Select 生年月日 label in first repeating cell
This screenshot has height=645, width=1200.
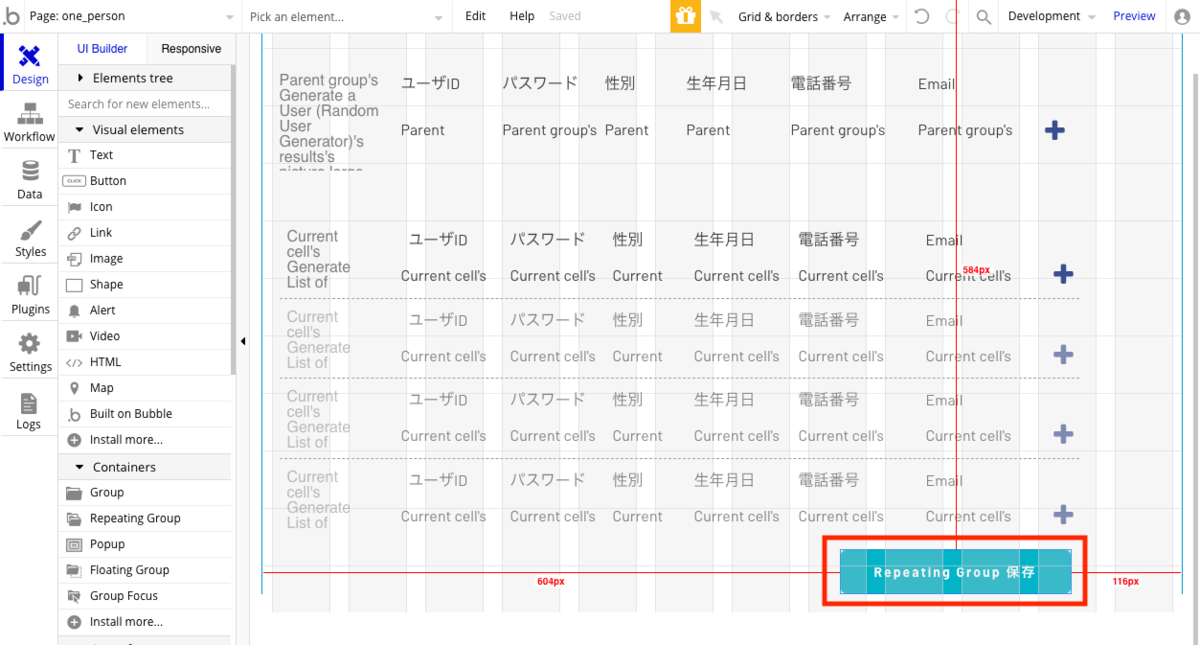point(724,240)
